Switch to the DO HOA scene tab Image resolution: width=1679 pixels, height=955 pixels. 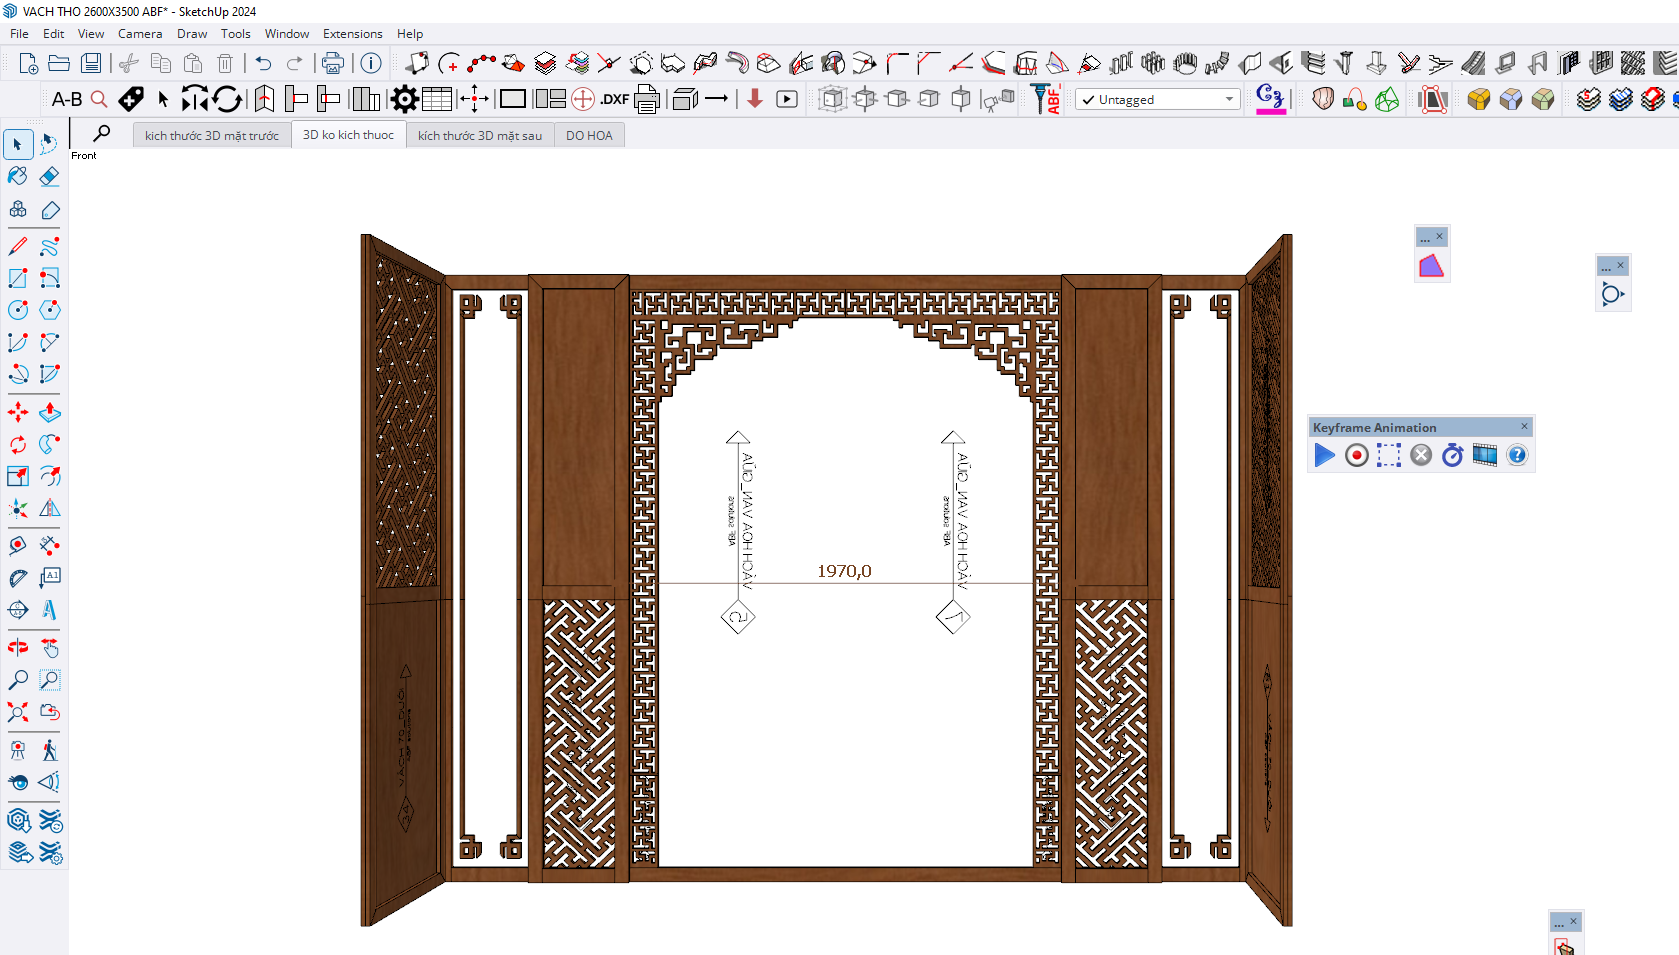589,136
